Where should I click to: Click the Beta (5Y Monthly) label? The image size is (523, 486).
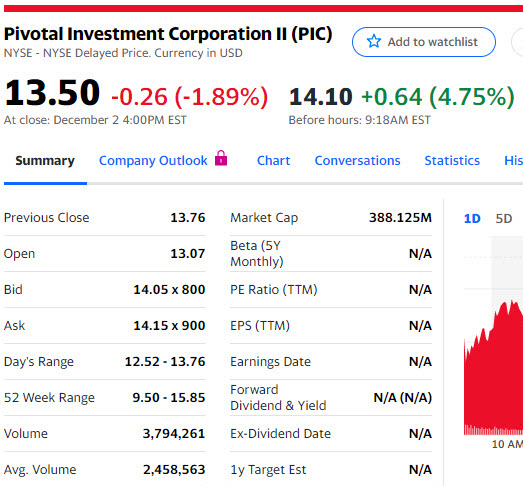(x=257, y=254)
